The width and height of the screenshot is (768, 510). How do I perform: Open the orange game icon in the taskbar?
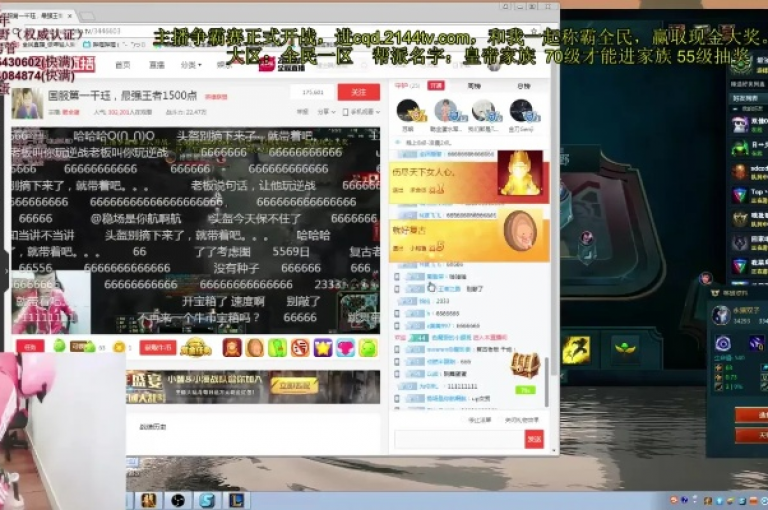click(148, 500)
